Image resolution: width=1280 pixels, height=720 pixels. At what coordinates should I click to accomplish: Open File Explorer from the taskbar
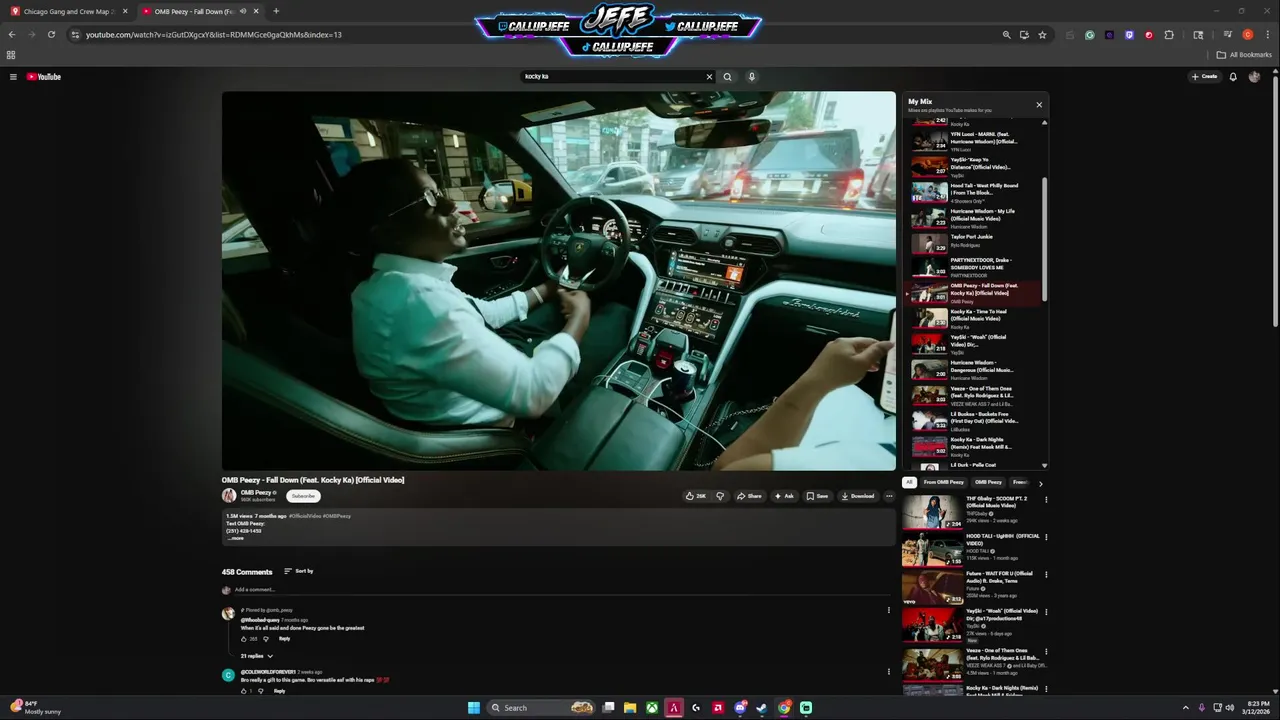(x=630, y=708)
